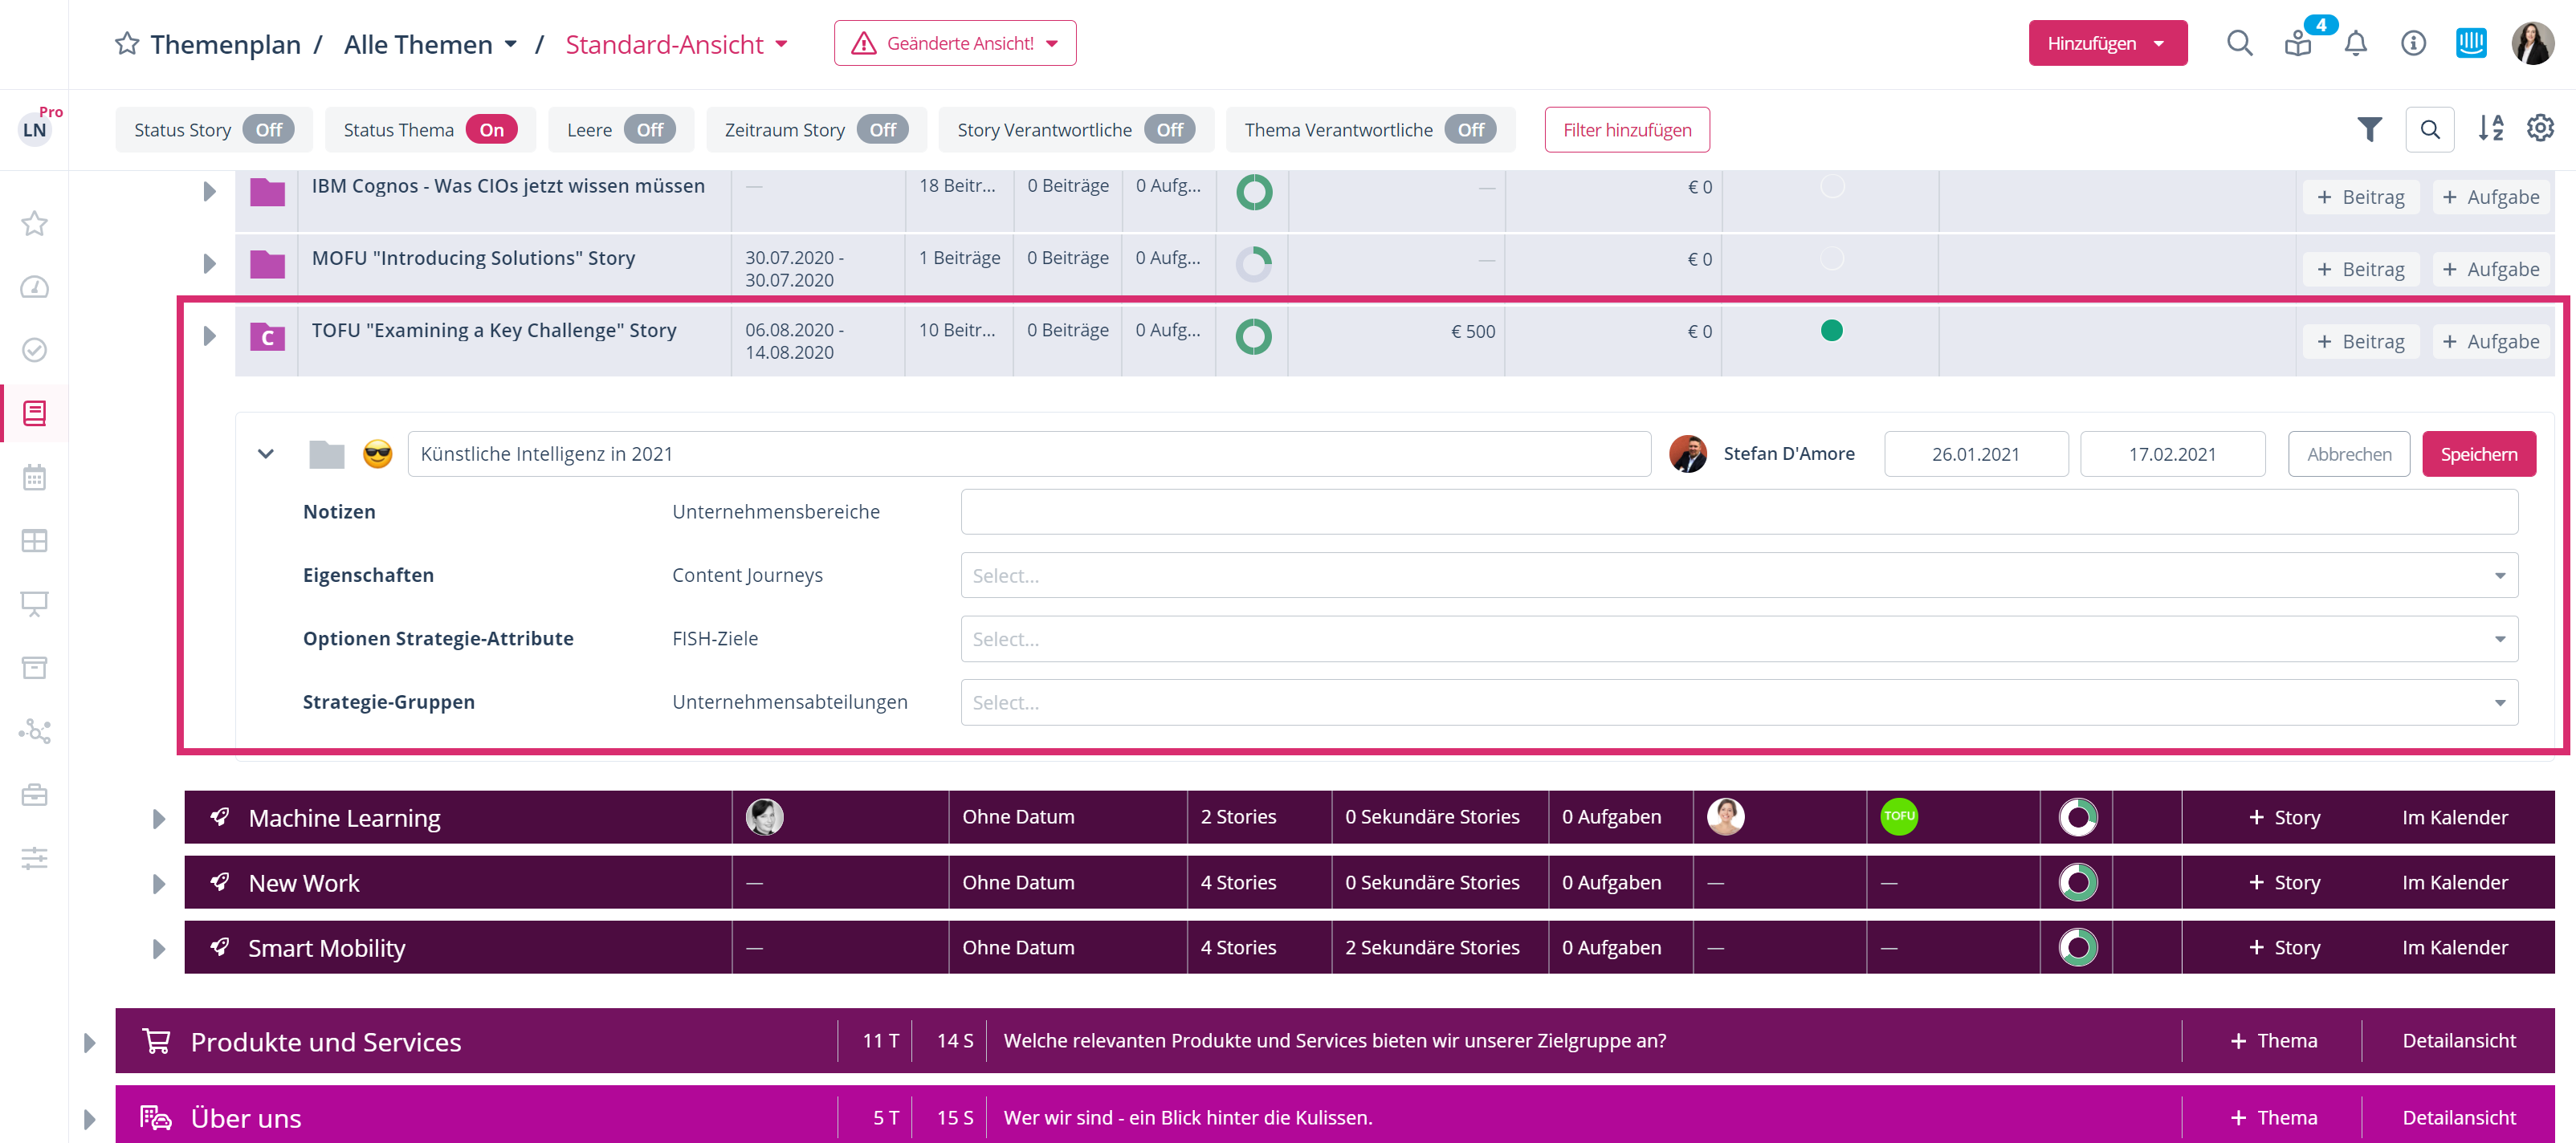Image resolution: width=2576 pixels, height=1143 pixels.
Task: Open the gift box updates icon
Action: click(2298, 44)
